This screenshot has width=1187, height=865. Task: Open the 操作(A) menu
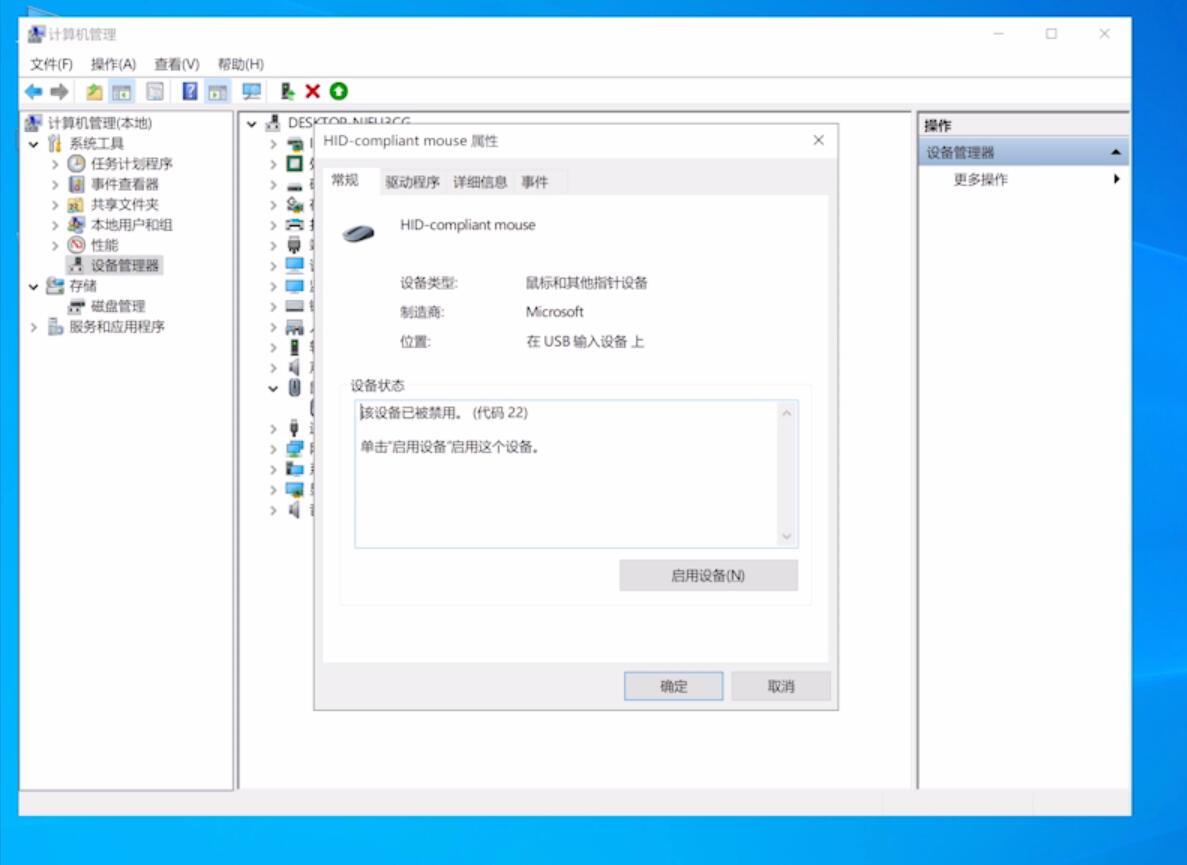pyautogui.click(x=114, y=64)
